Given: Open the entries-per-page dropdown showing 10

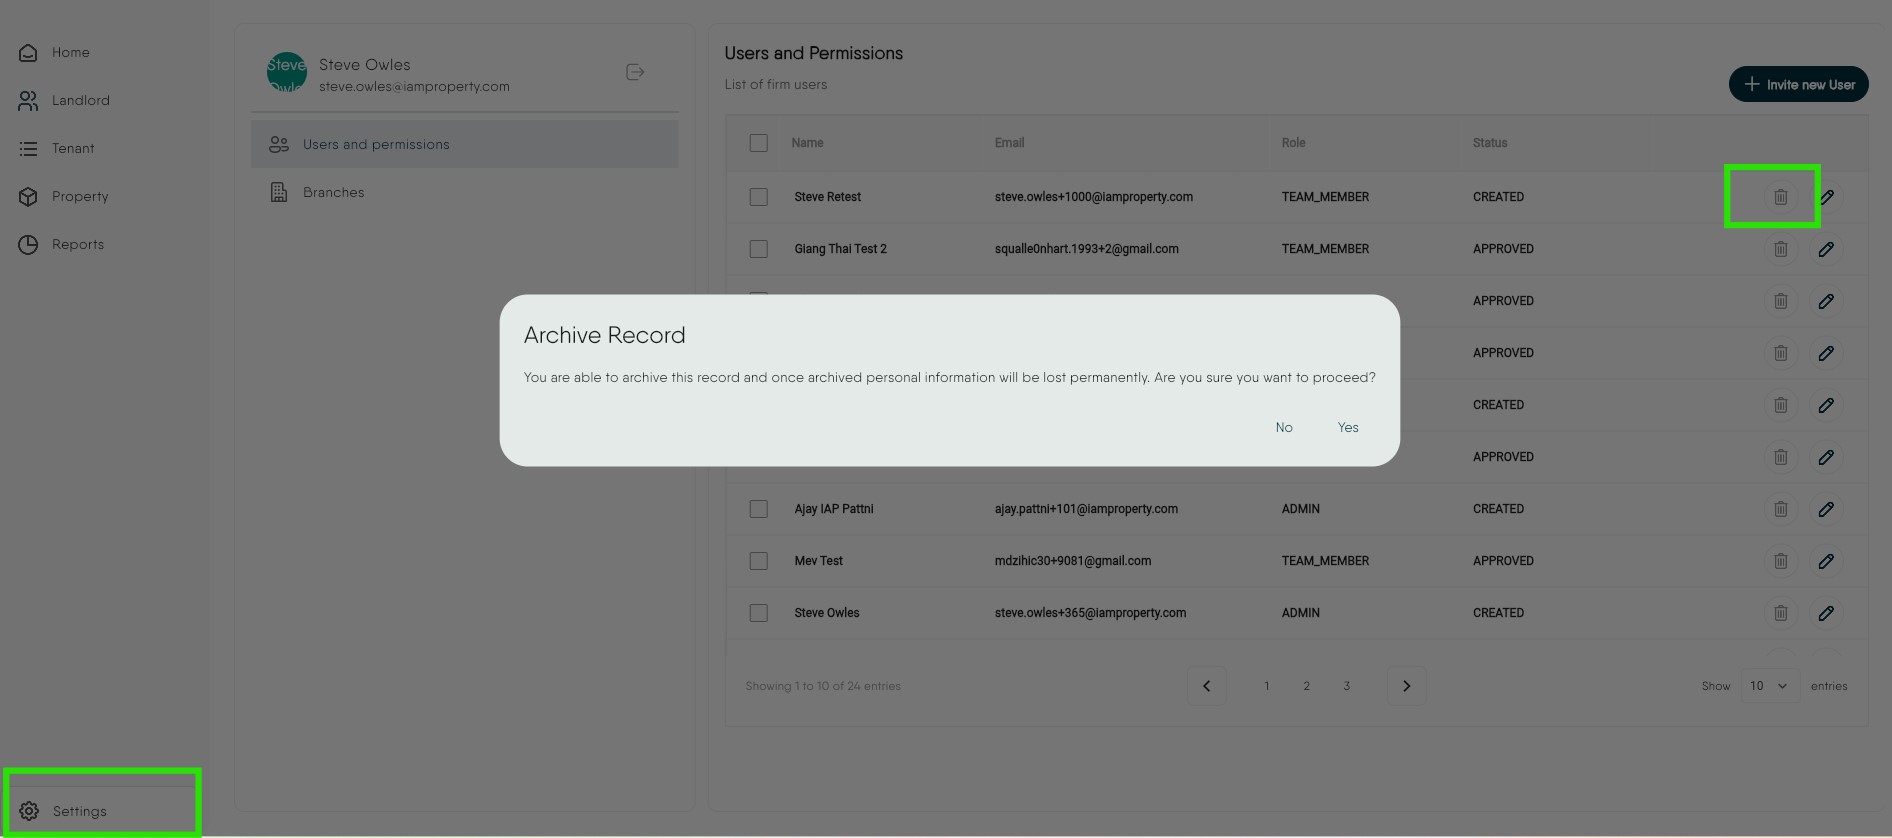Looking at the screenshot, I should pyautogui.click(x=1769, y=686).
